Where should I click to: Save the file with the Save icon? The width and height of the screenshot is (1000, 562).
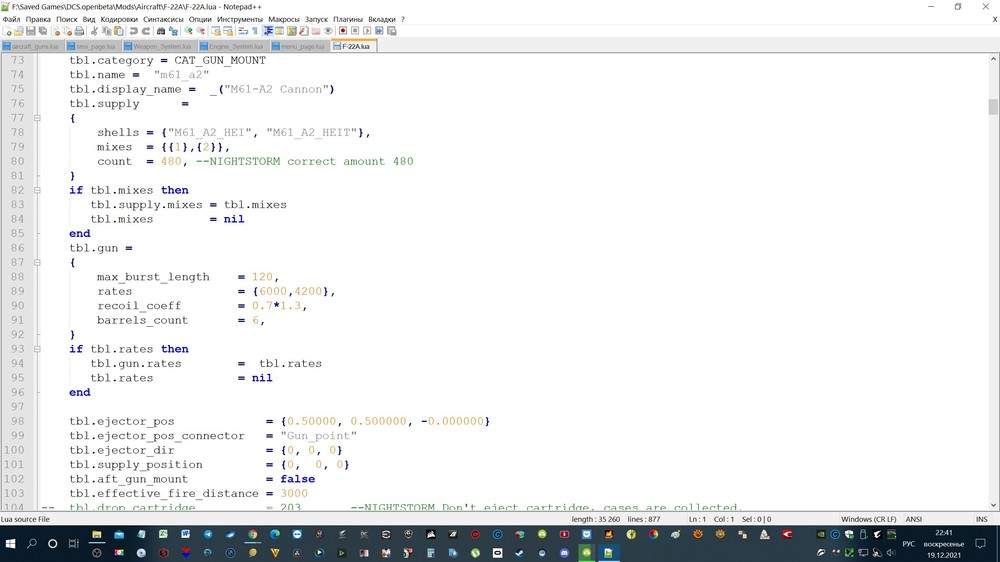tap(31, 31)
